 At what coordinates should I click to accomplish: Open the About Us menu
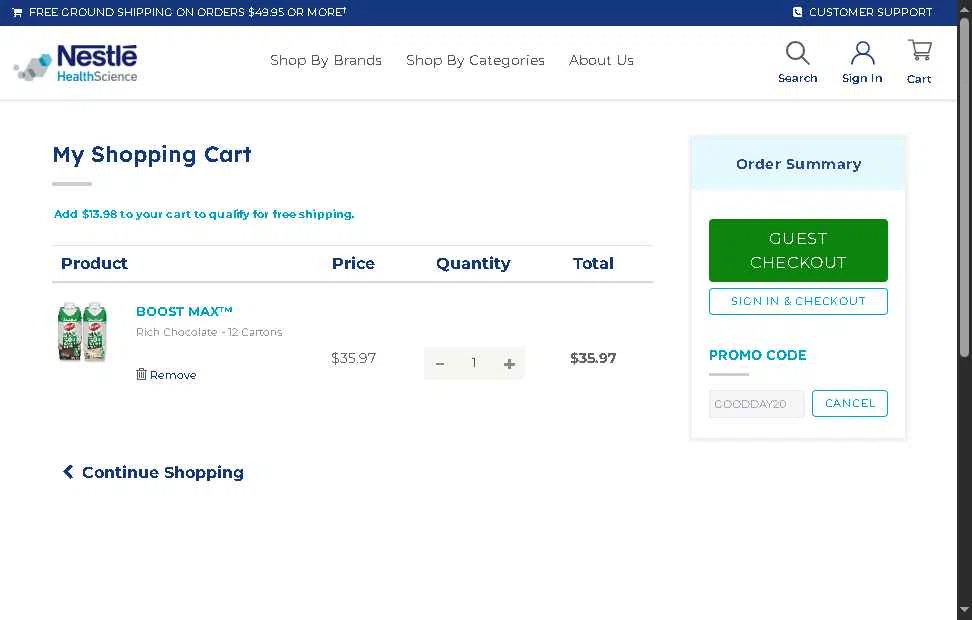(x=601, y=60)
